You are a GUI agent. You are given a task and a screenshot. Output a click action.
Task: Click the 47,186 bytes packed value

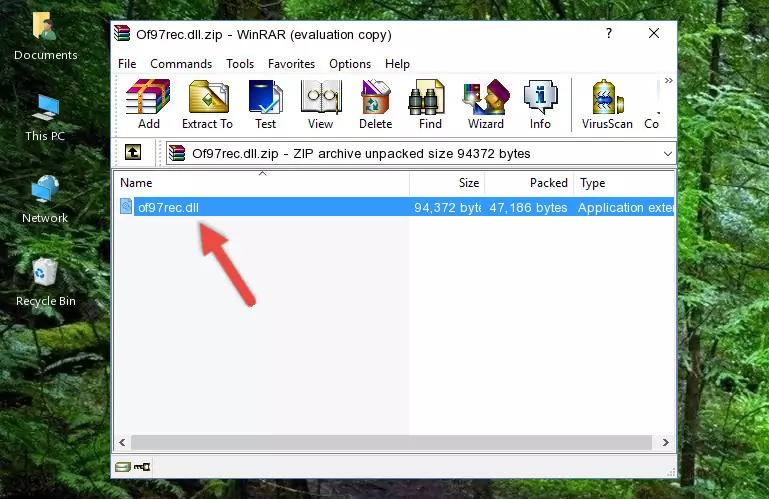pyautogui.click(x=528, y=208)
